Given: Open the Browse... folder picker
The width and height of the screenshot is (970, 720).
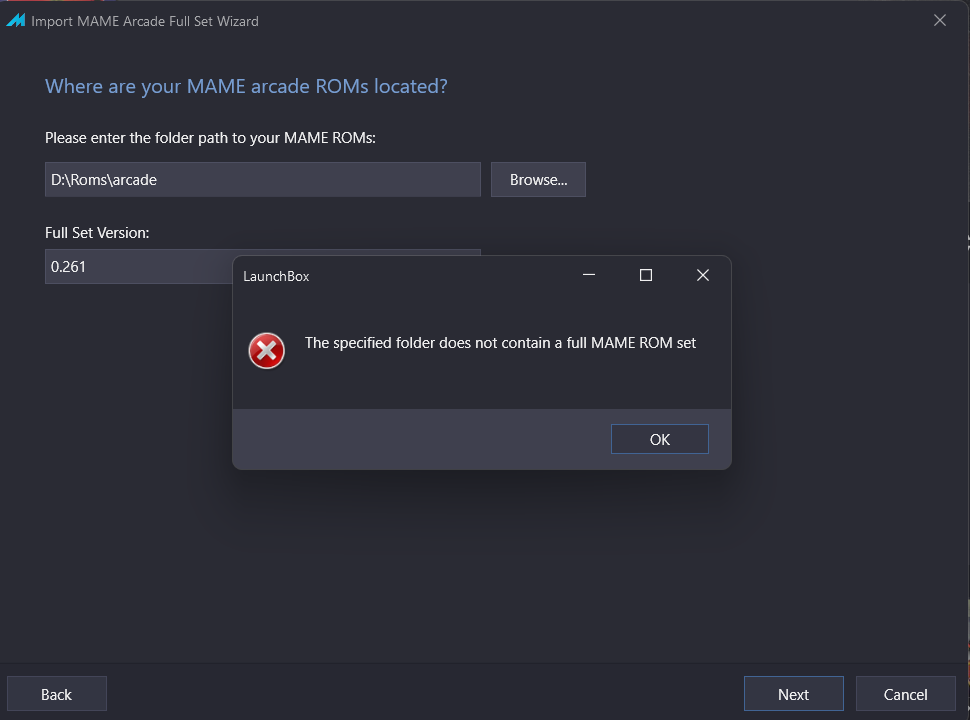Looking at the screenshot, I should (x=538, y=179).
